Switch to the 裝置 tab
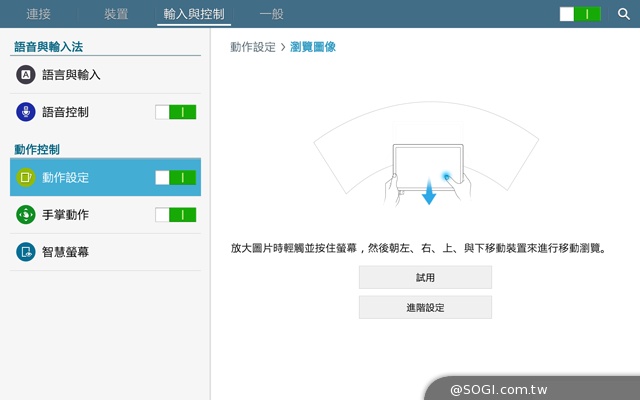Screen dimensions: 640x400 coord(116,14)
